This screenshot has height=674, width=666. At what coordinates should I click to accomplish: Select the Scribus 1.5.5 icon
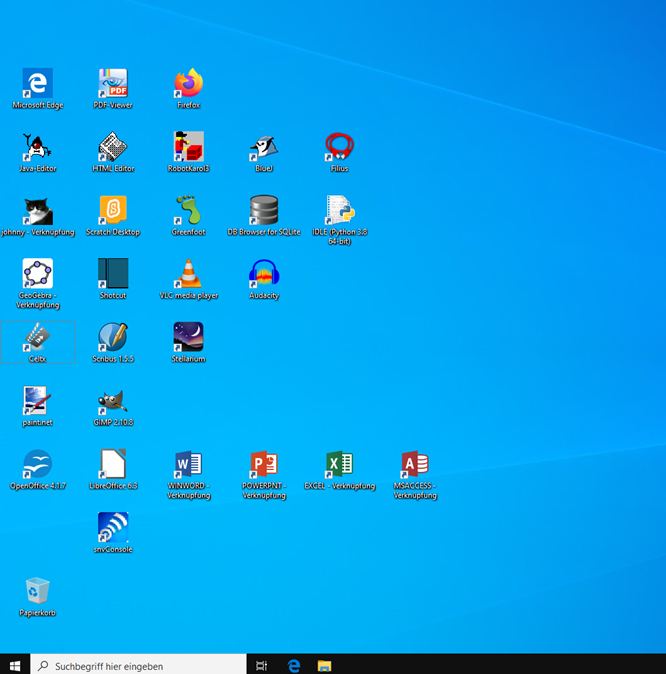[x=113, y=337]
